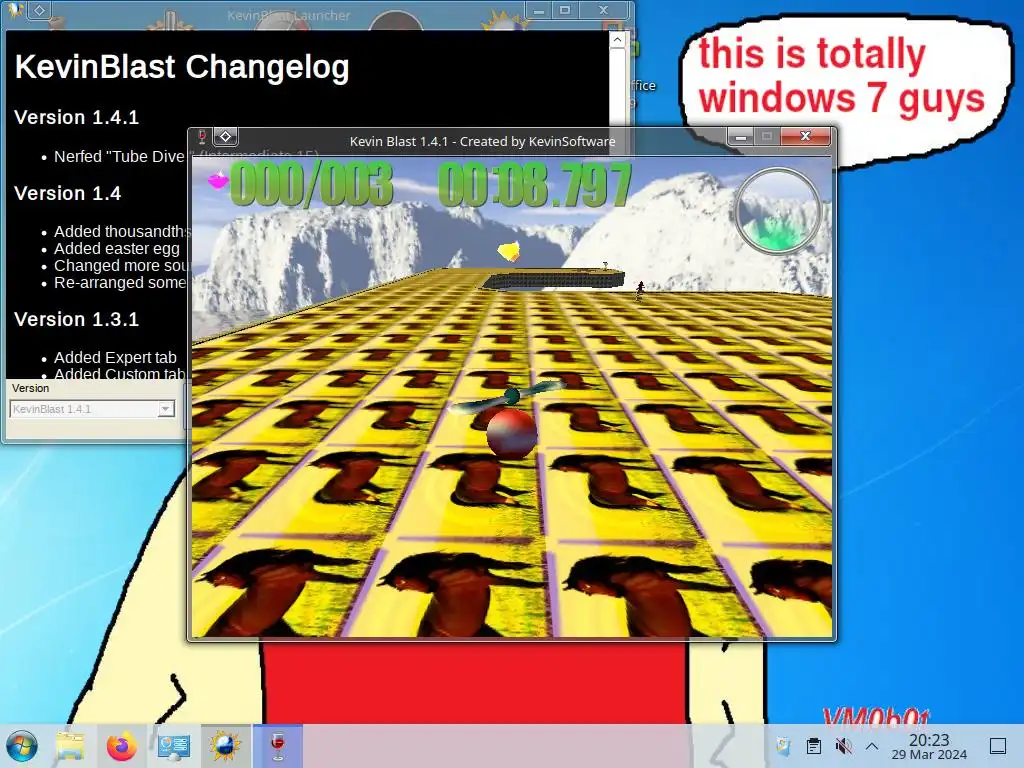Click the 000/003 gem counter in the game
The height and width of the screenshot is (768, 1024).
point(312,185)
